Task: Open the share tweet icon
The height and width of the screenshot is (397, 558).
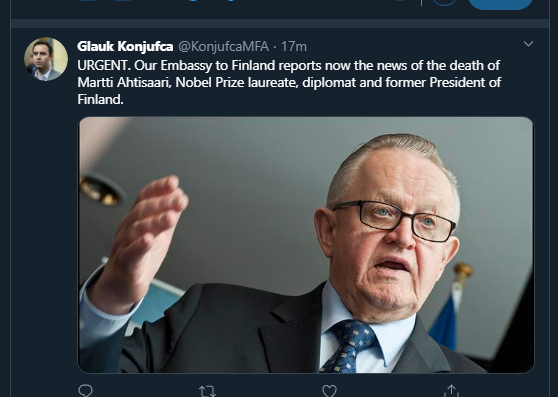Action: [452, 391]
